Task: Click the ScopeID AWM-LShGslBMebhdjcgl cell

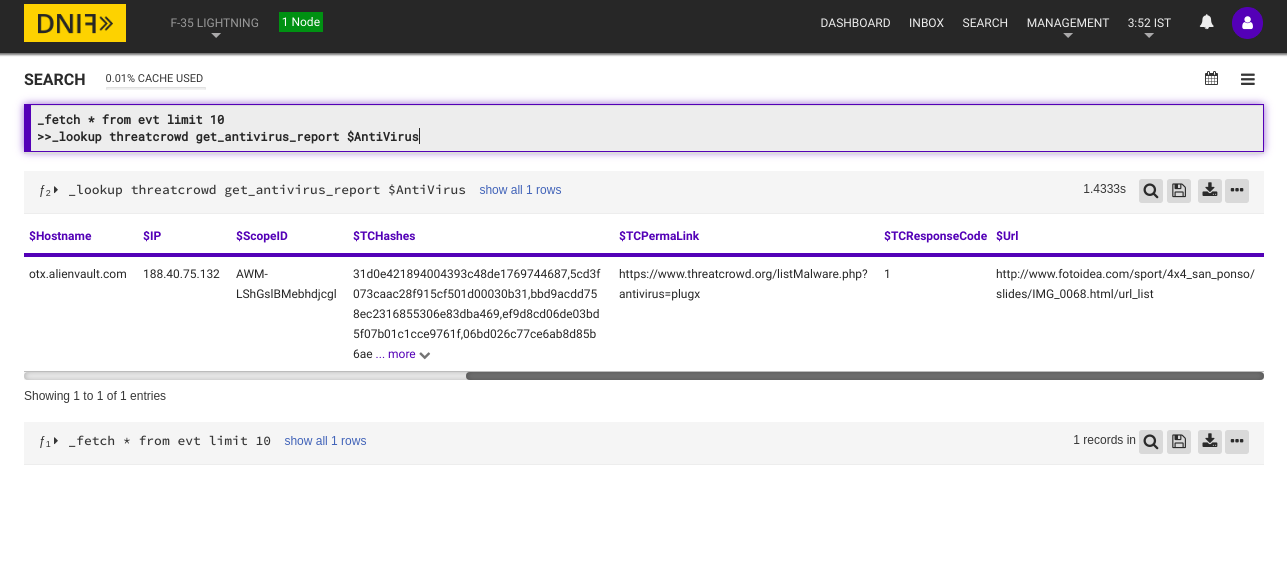Action: (x=286, y=284)
